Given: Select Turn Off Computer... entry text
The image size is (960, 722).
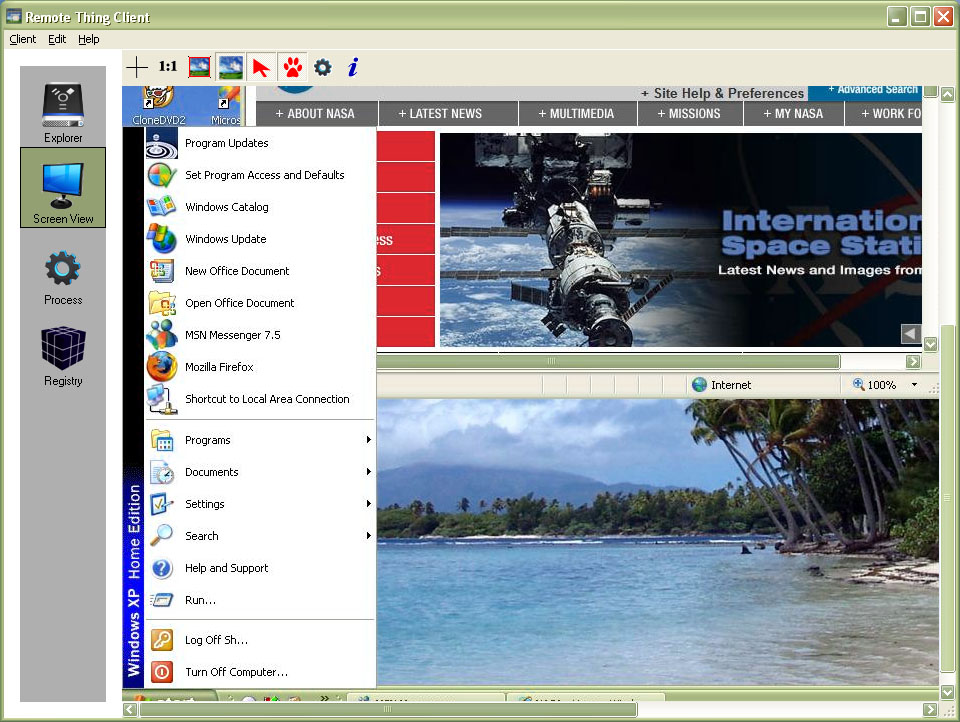Looking at the screenshot, I should 236,672.
